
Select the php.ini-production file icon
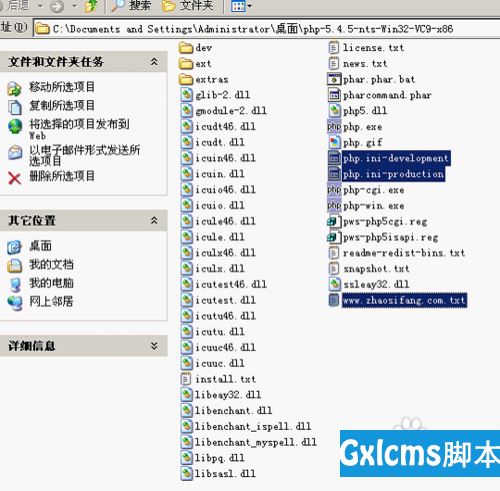pos(334,174)
